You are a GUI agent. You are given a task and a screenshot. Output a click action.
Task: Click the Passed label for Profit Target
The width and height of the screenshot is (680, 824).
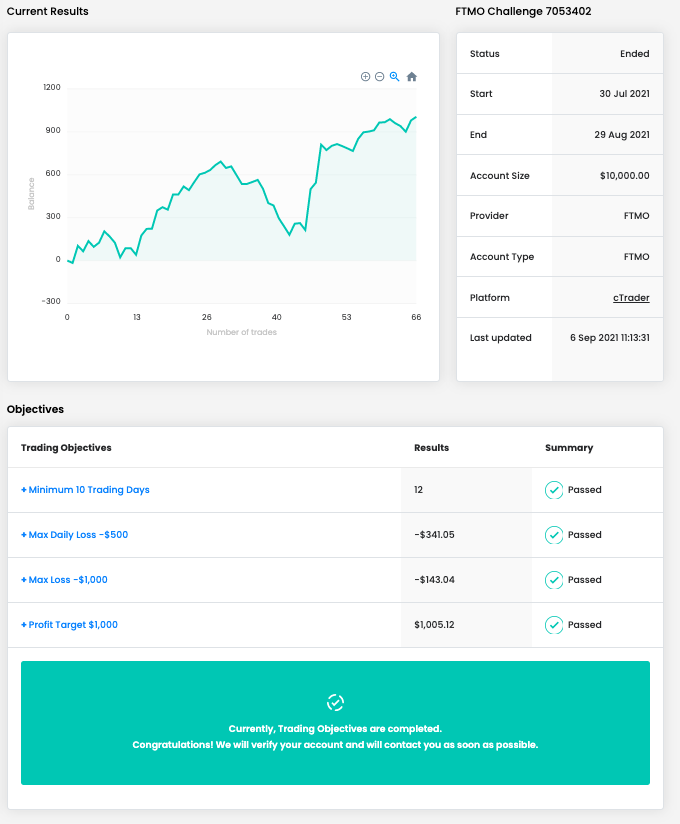point(584,625)
